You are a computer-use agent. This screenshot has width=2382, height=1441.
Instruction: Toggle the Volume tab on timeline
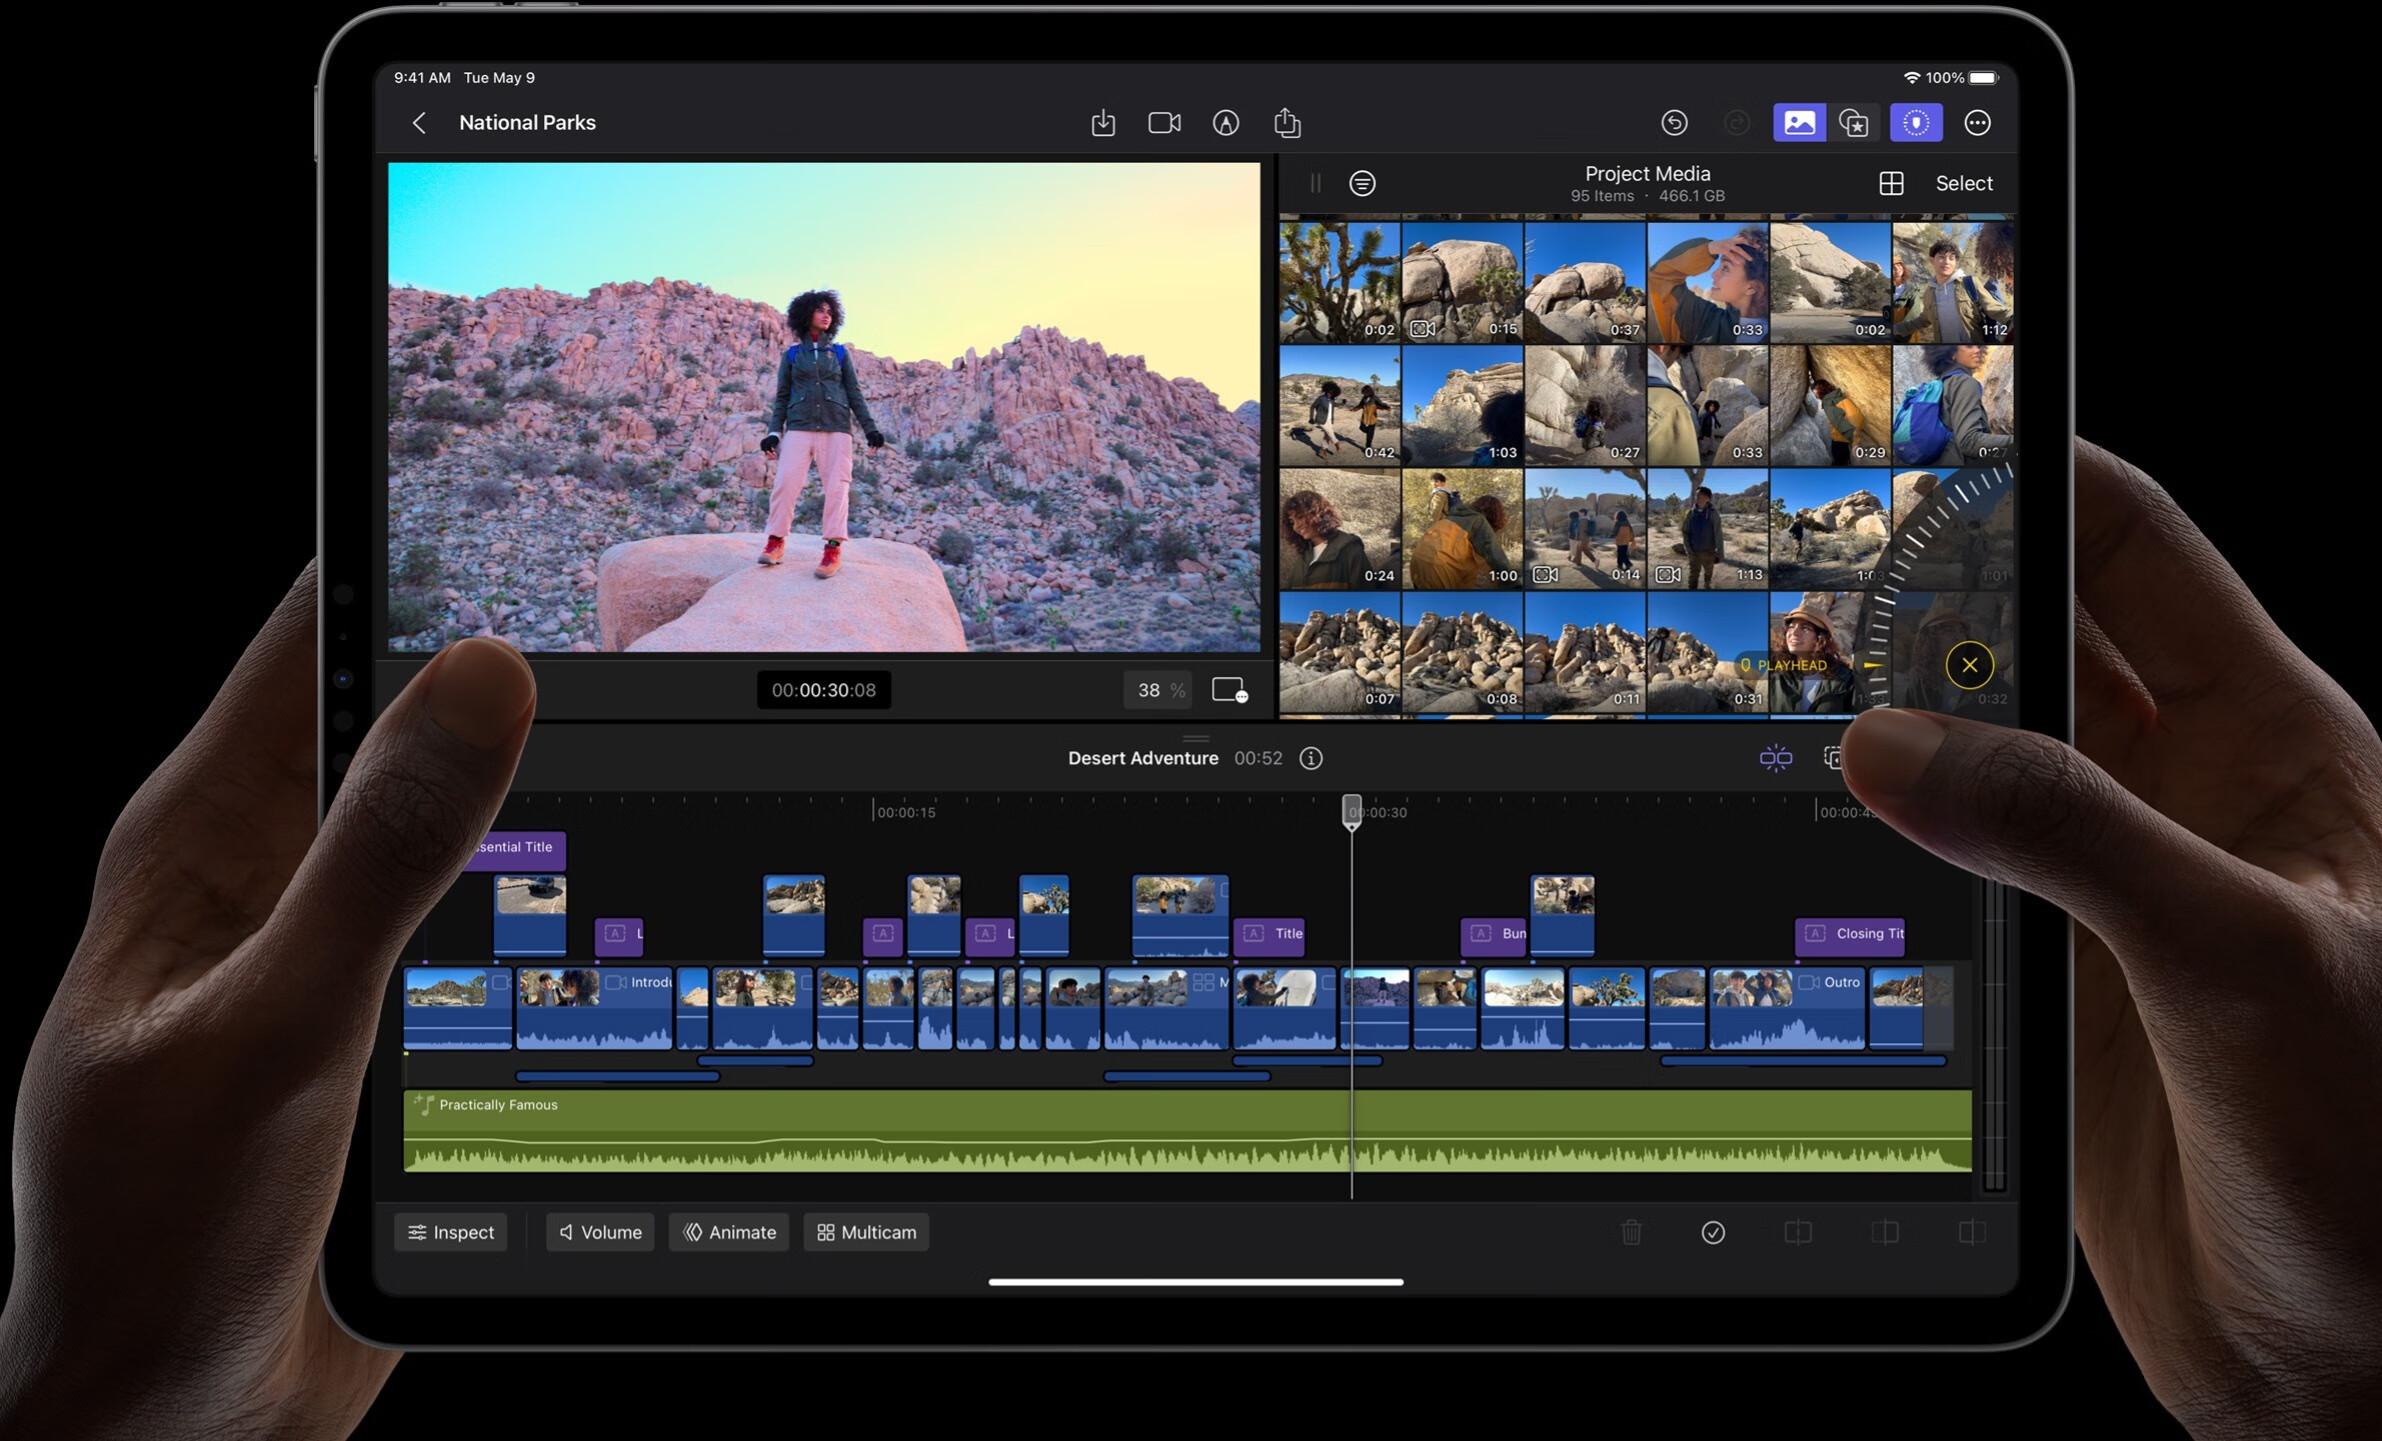pos(599,1232)
